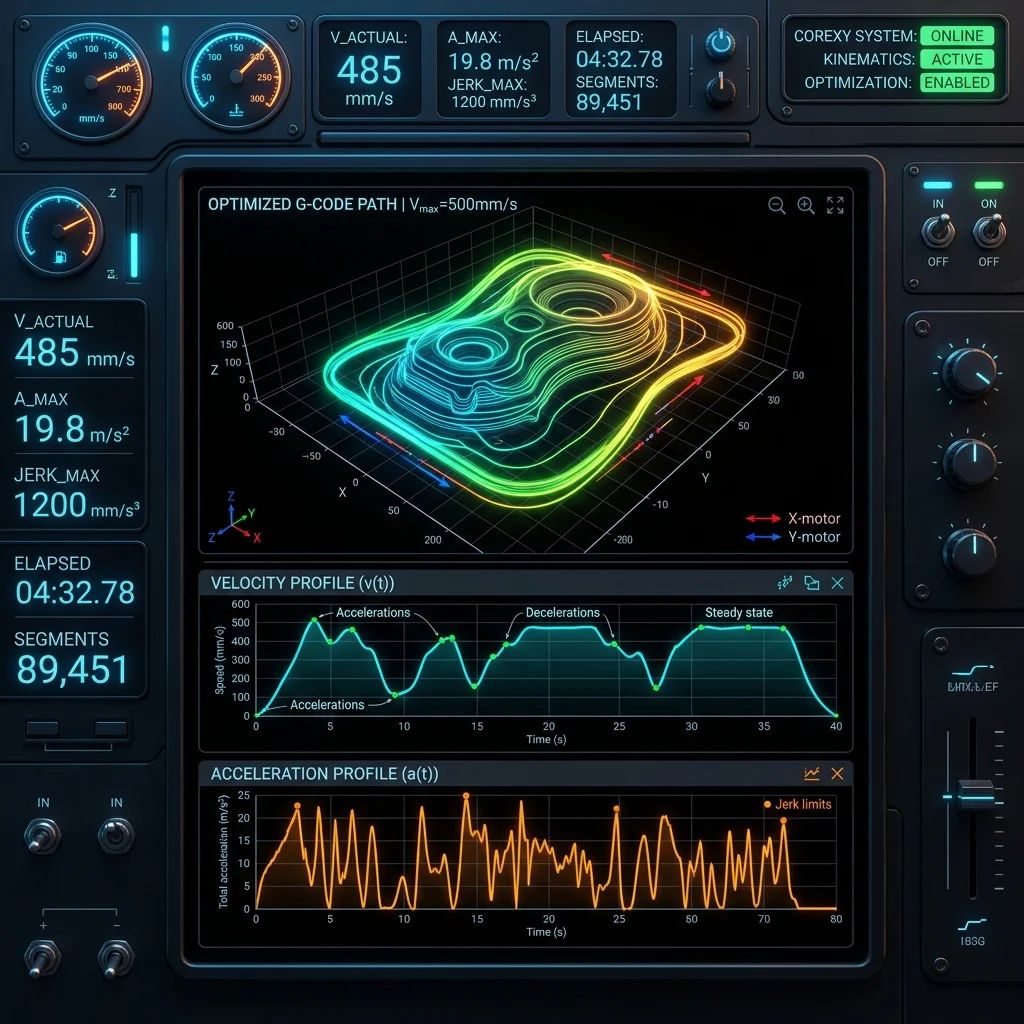The width and height of the screenshot is (1024, 1024).
Task: Click the Steady state annotation label
Action: click(x=739, y=613)
